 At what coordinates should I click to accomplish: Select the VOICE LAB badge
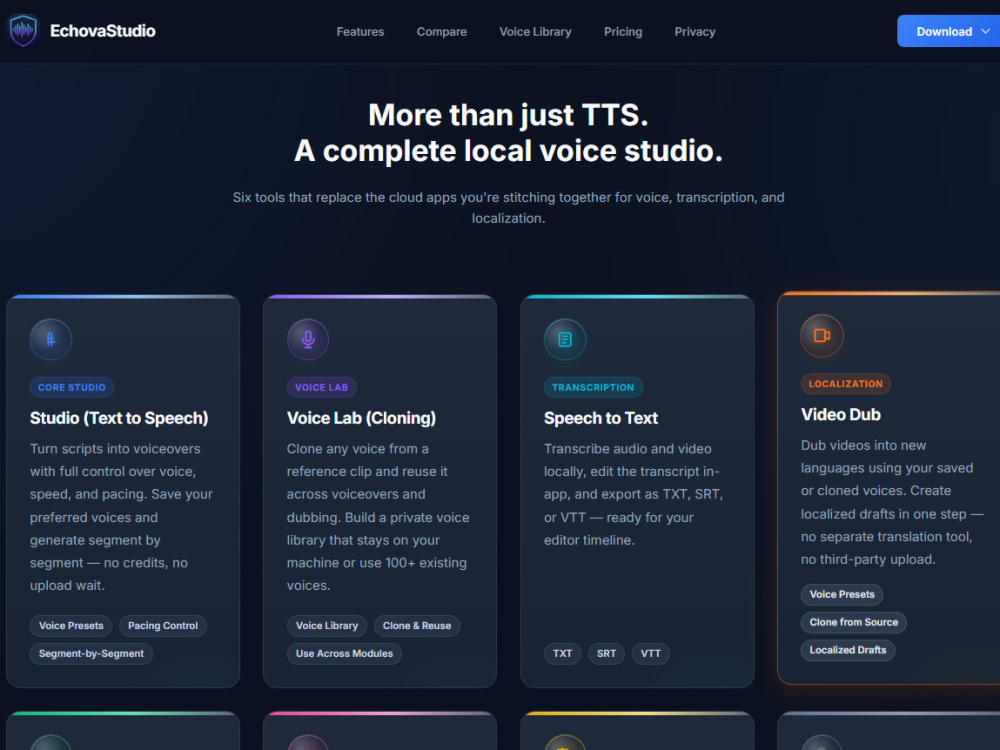coord(321,387)
